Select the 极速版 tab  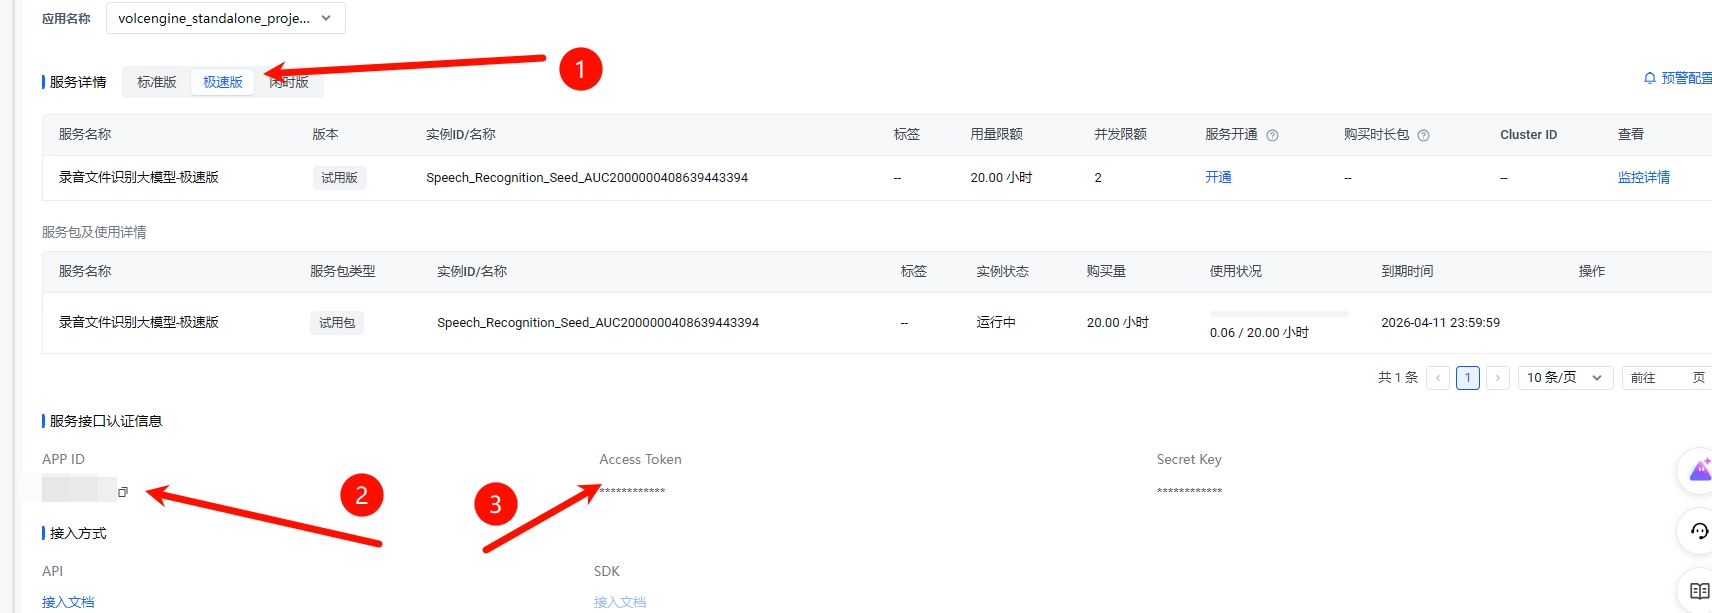click(223, 82)
